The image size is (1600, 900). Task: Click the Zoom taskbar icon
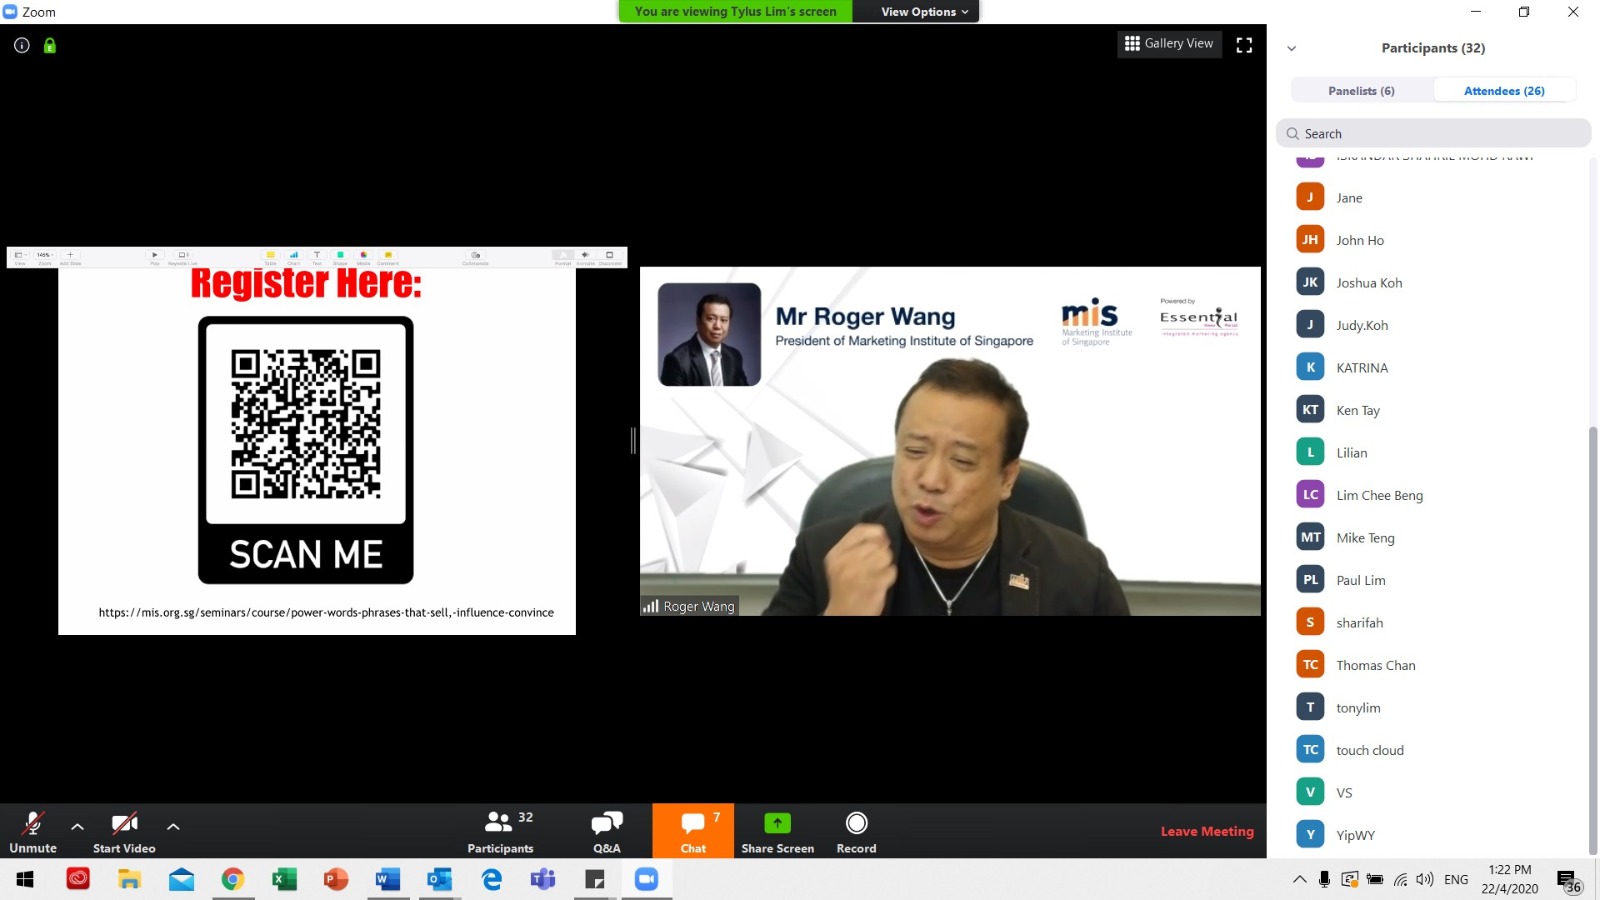tap(646, 879)
